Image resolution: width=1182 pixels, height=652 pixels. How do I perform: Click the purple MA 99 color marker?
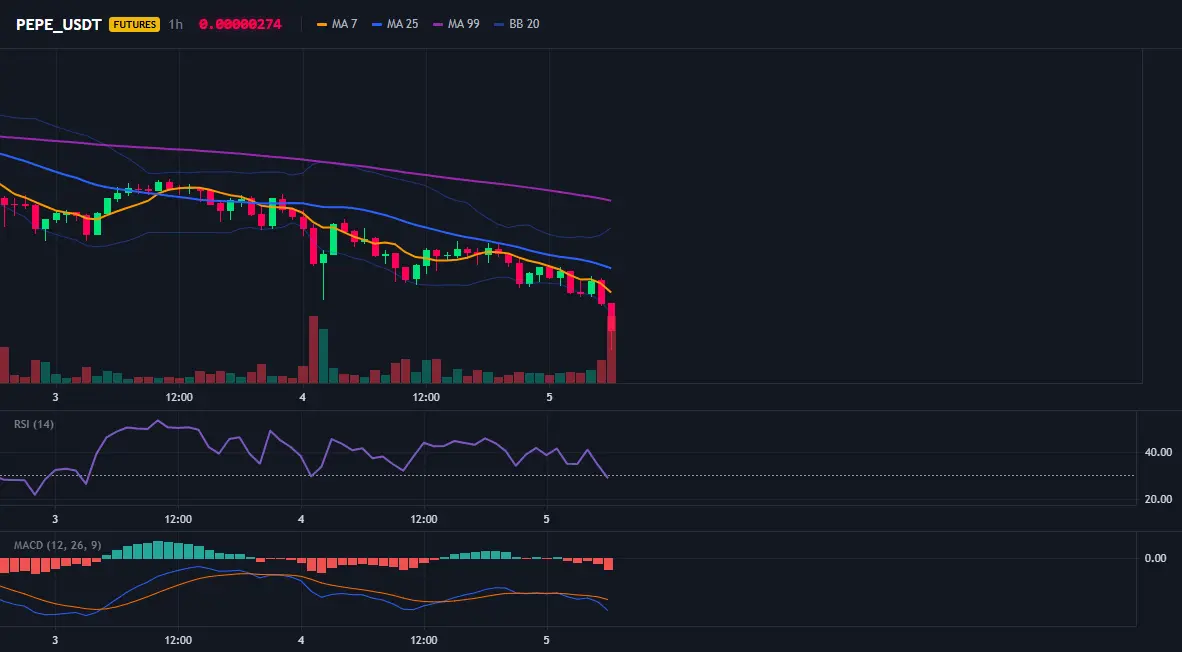[438, 25]
